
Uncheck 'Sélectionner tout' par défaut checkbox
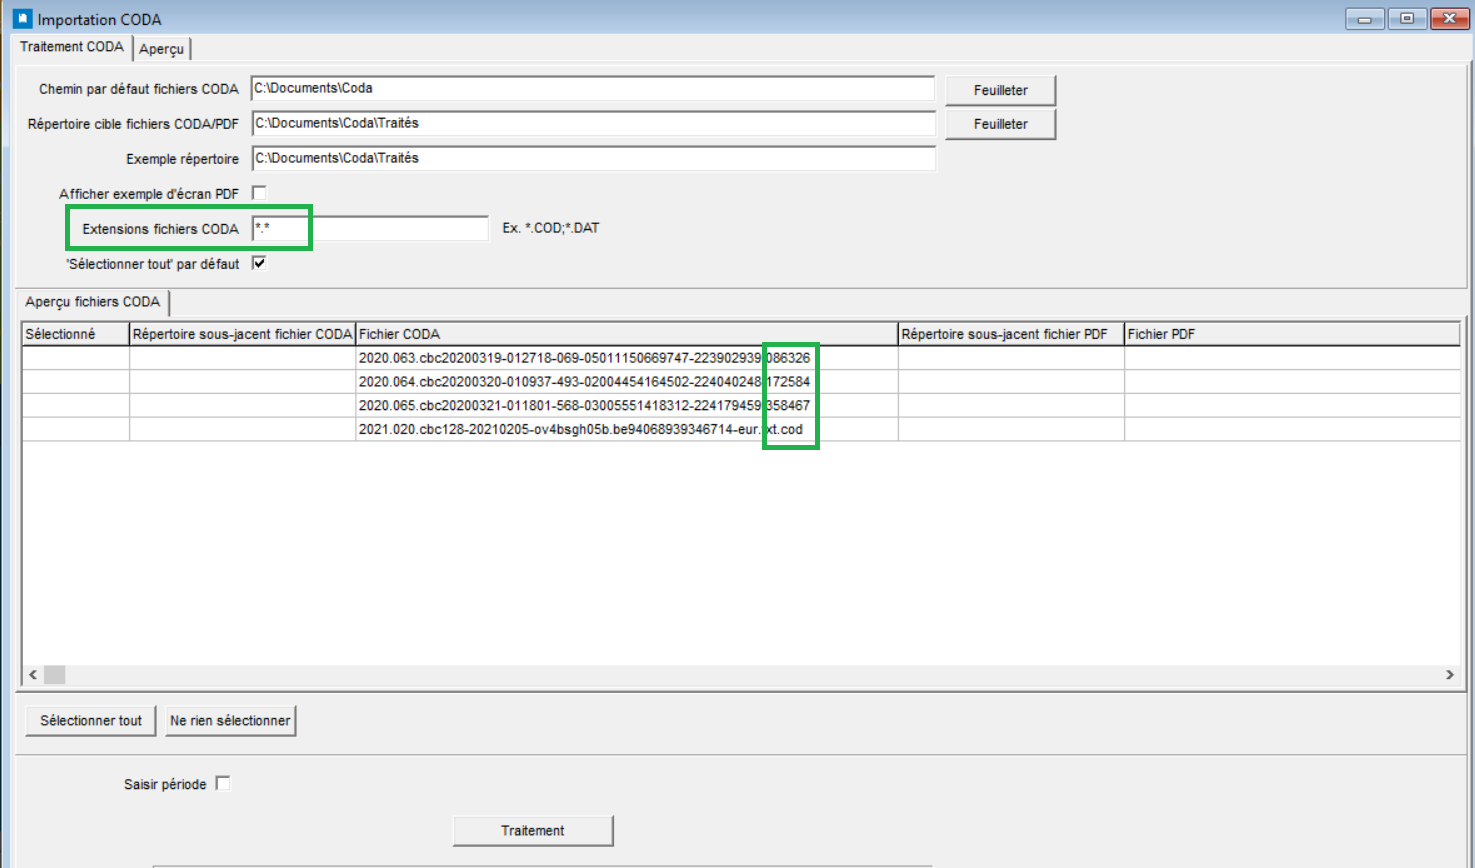tap(259, 263)
